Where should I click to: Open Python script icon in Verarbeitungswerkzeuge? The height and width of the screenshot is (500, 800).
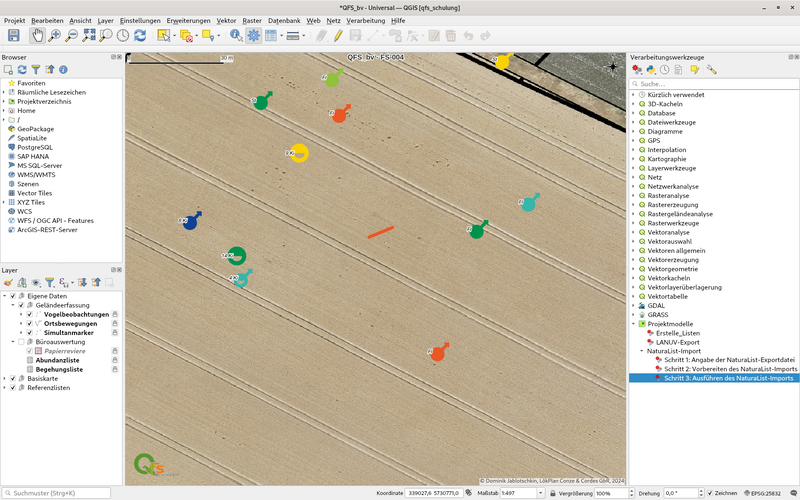point(651,69)
